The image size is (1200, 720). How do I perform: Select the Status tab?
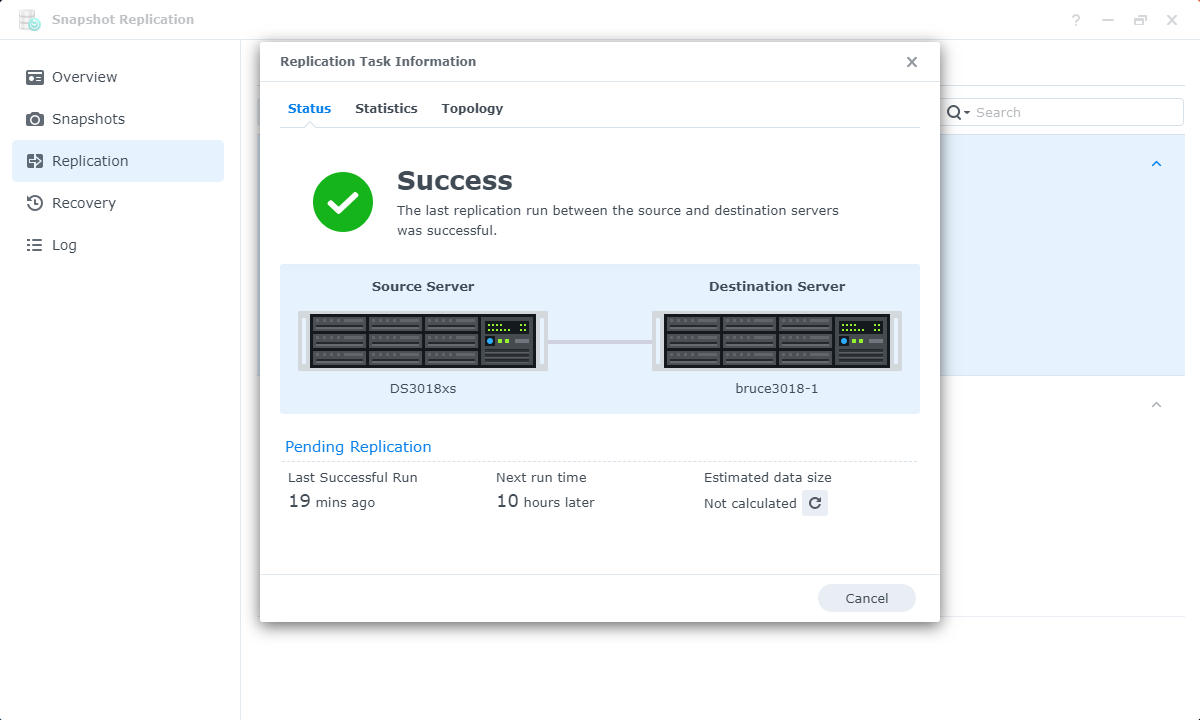click(x=309, y=108)
